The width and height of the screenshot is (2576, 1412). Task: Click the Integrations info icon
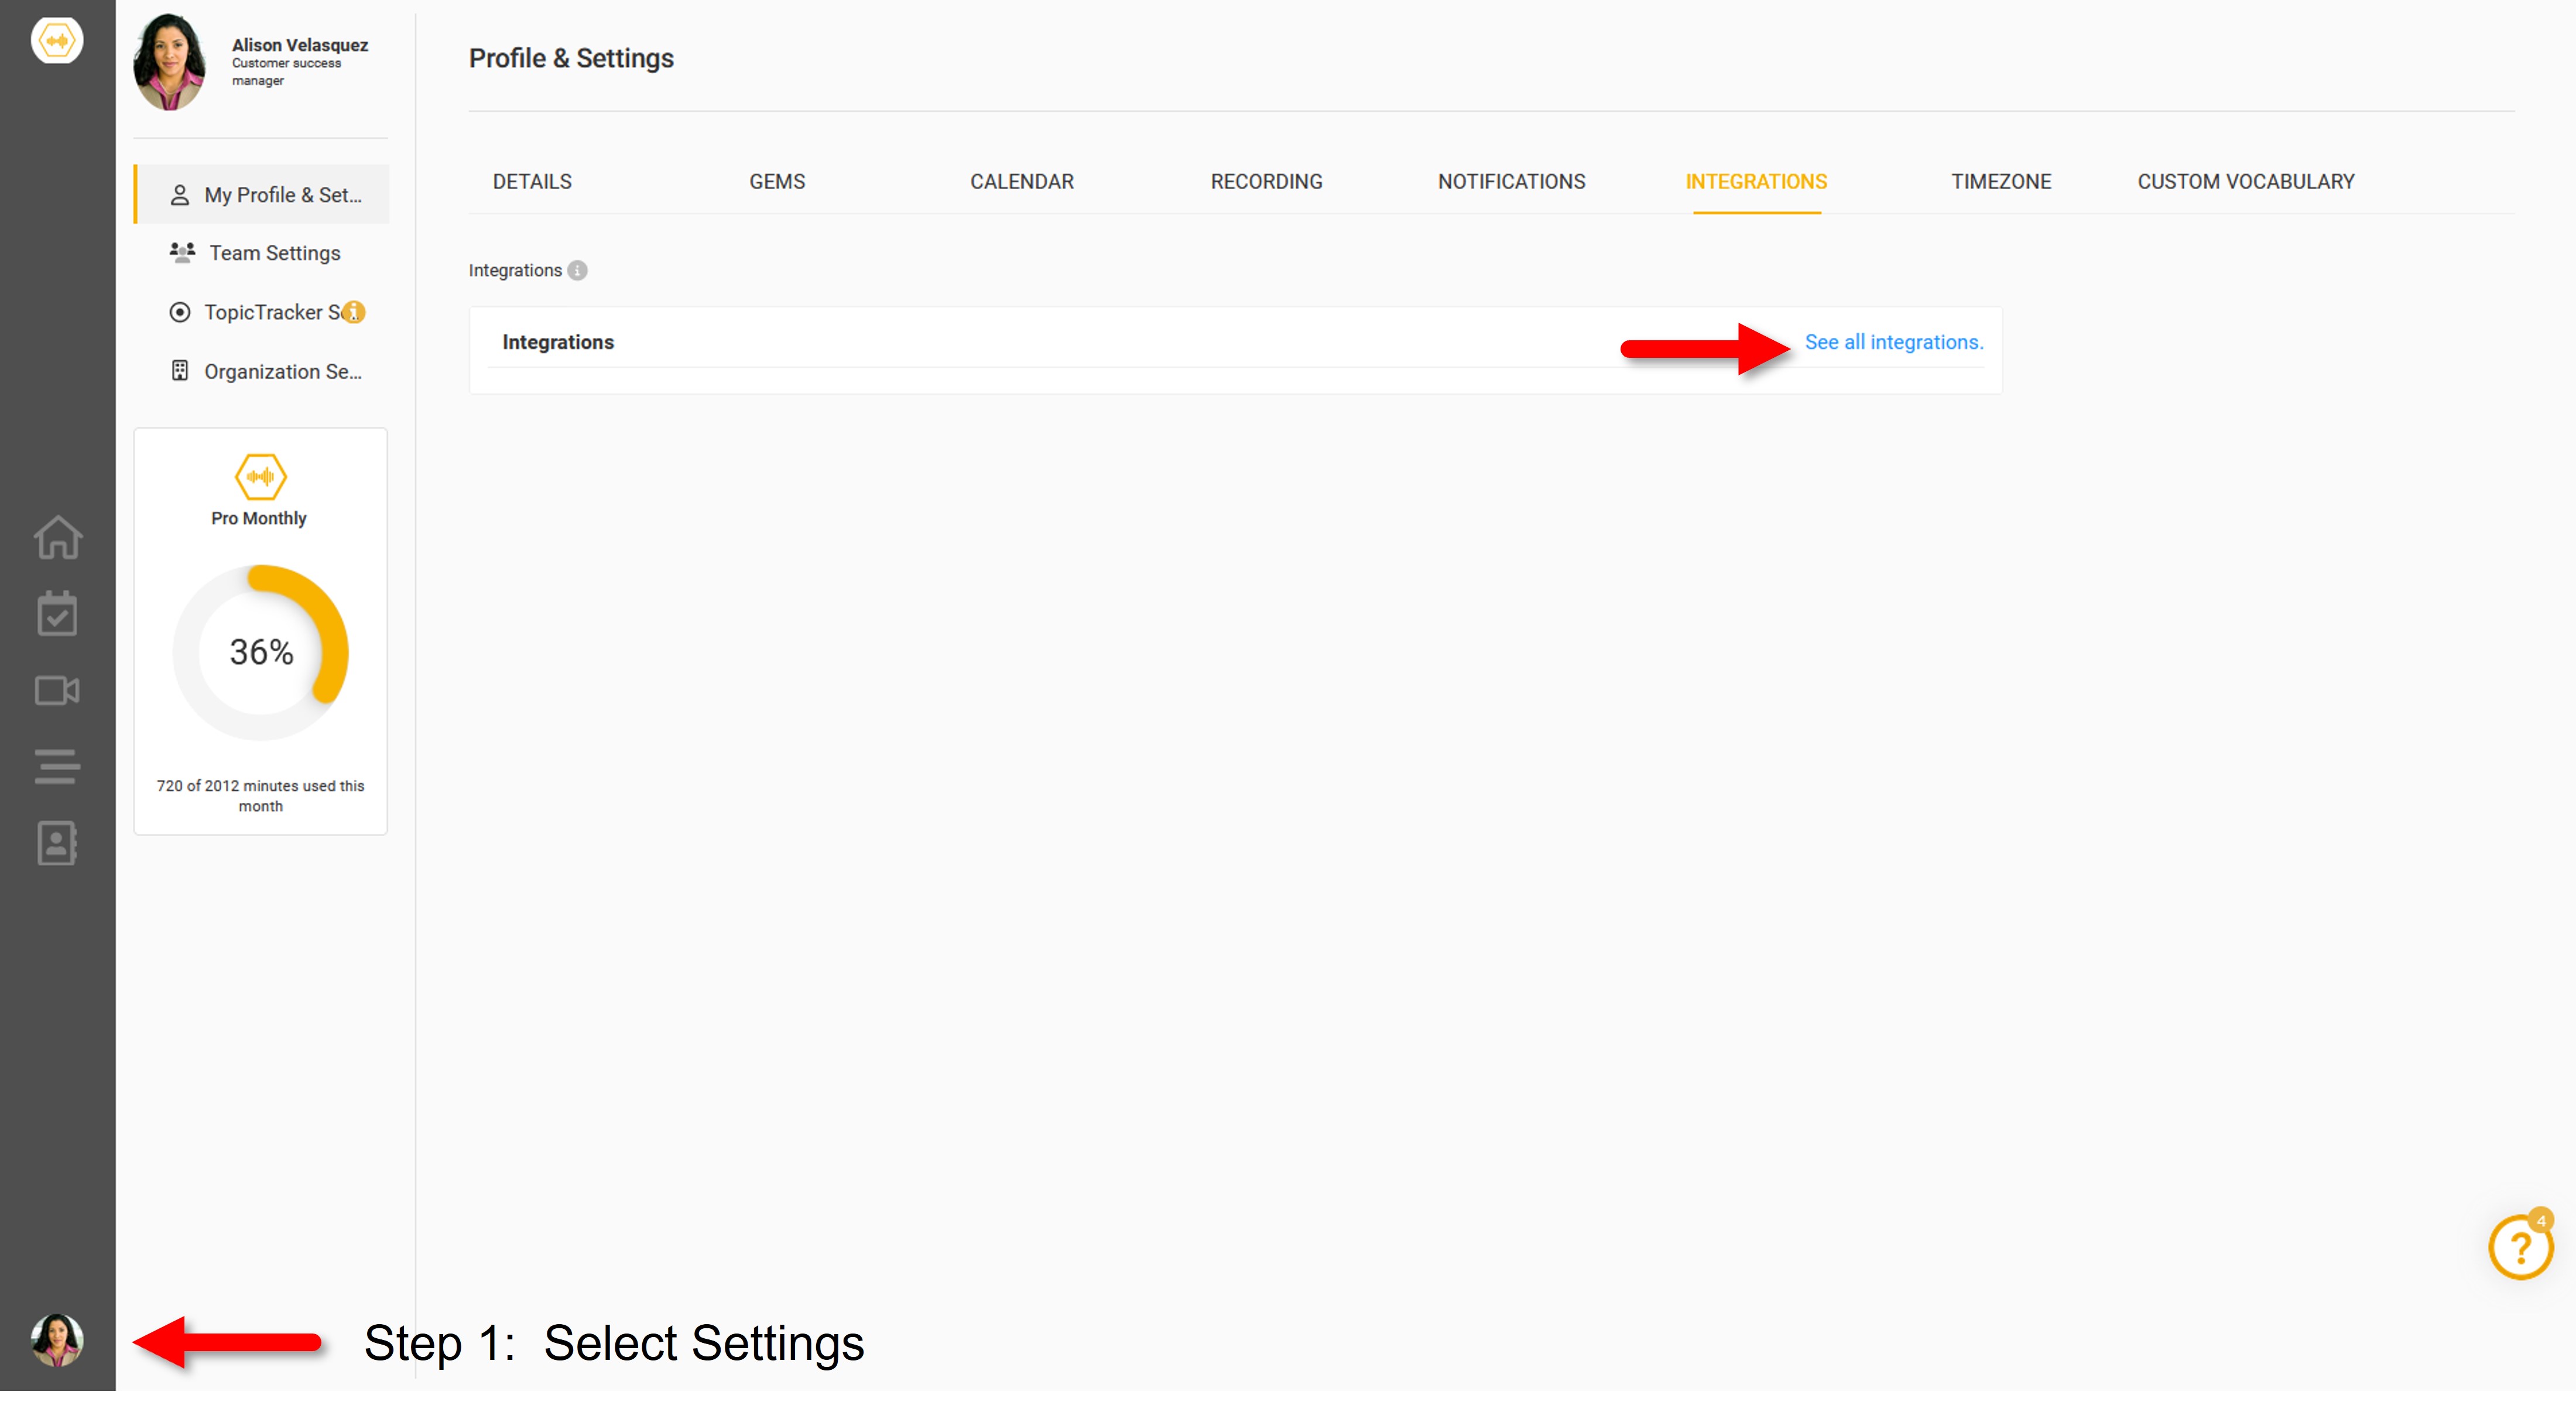tap(577, 270)
